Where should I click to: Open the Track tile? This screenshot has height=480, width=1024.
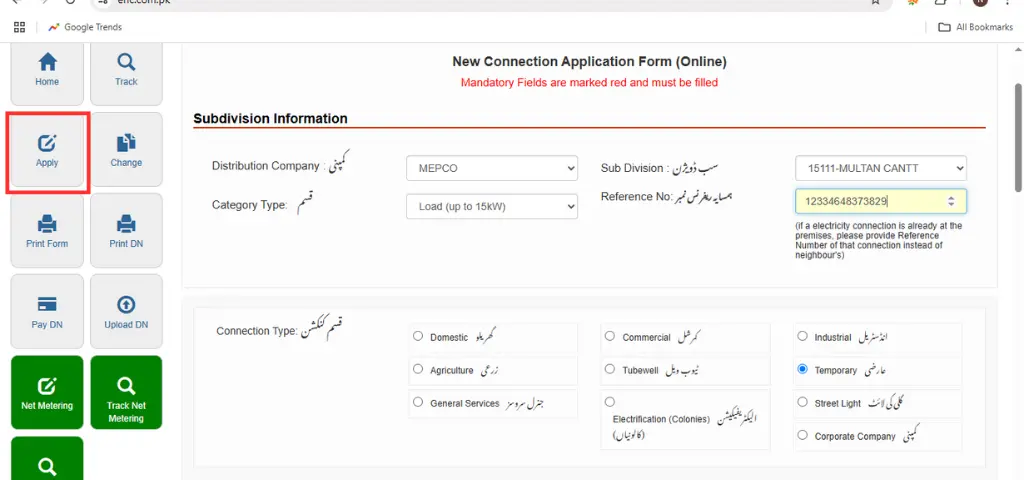tap(126, 73)
